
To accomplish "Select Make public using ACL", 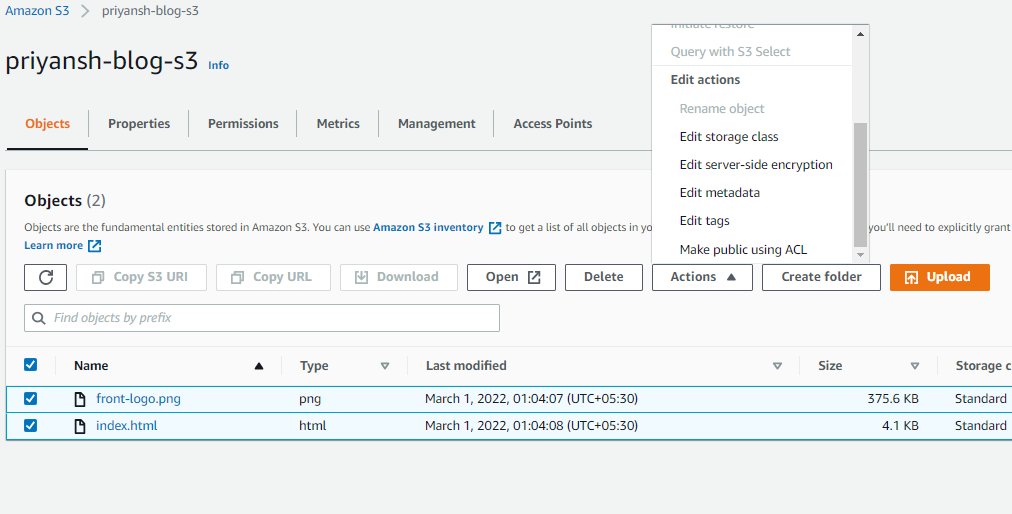I will 743,250.
